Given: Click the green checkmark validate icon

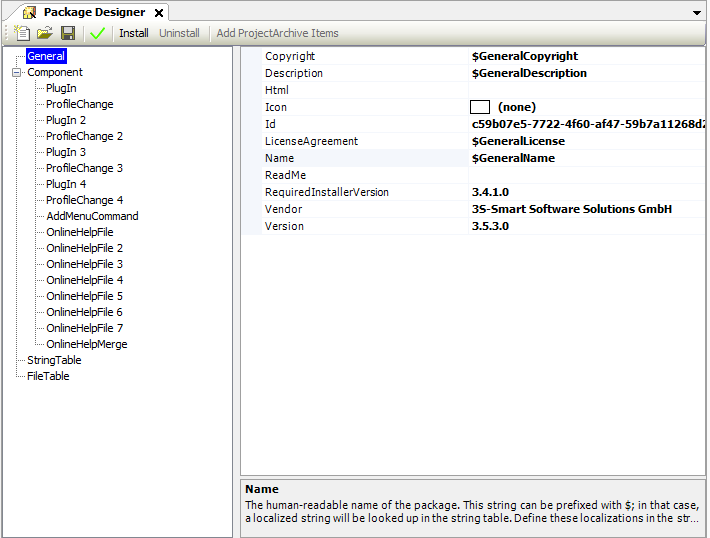Looking at the screenshot, I should click(97, 33).
